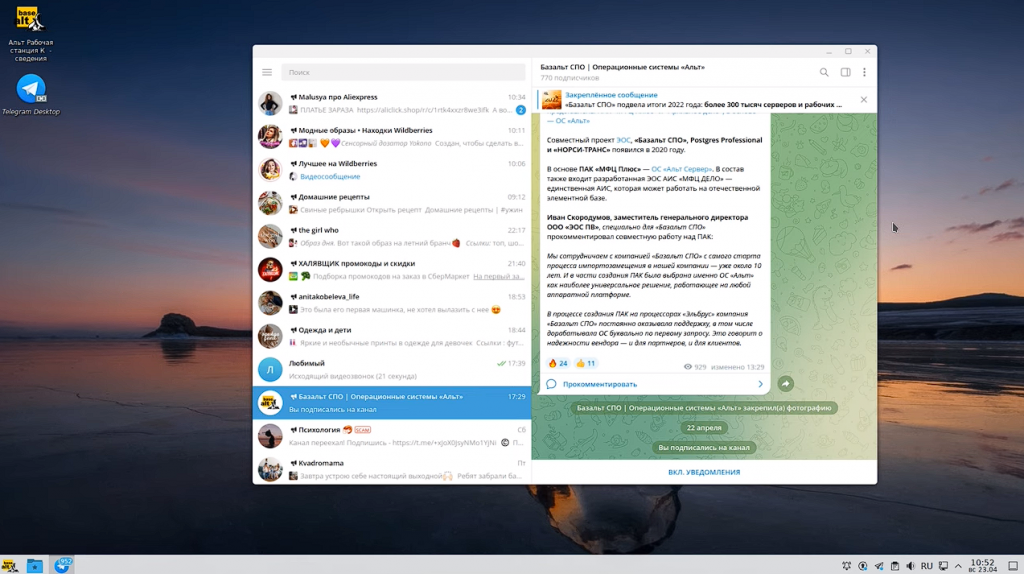
Task: Open Прокомментировать comments link
Action: point(600,384)
